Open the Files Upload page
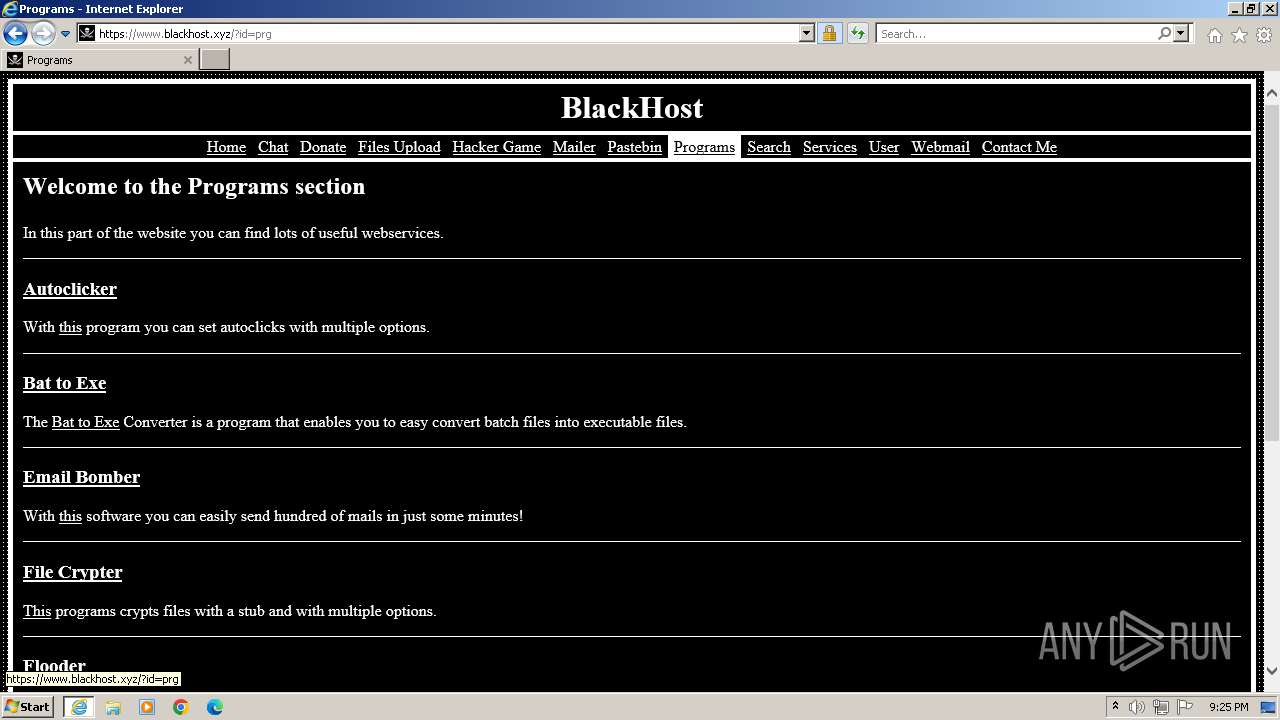 (x=399, y=147)
